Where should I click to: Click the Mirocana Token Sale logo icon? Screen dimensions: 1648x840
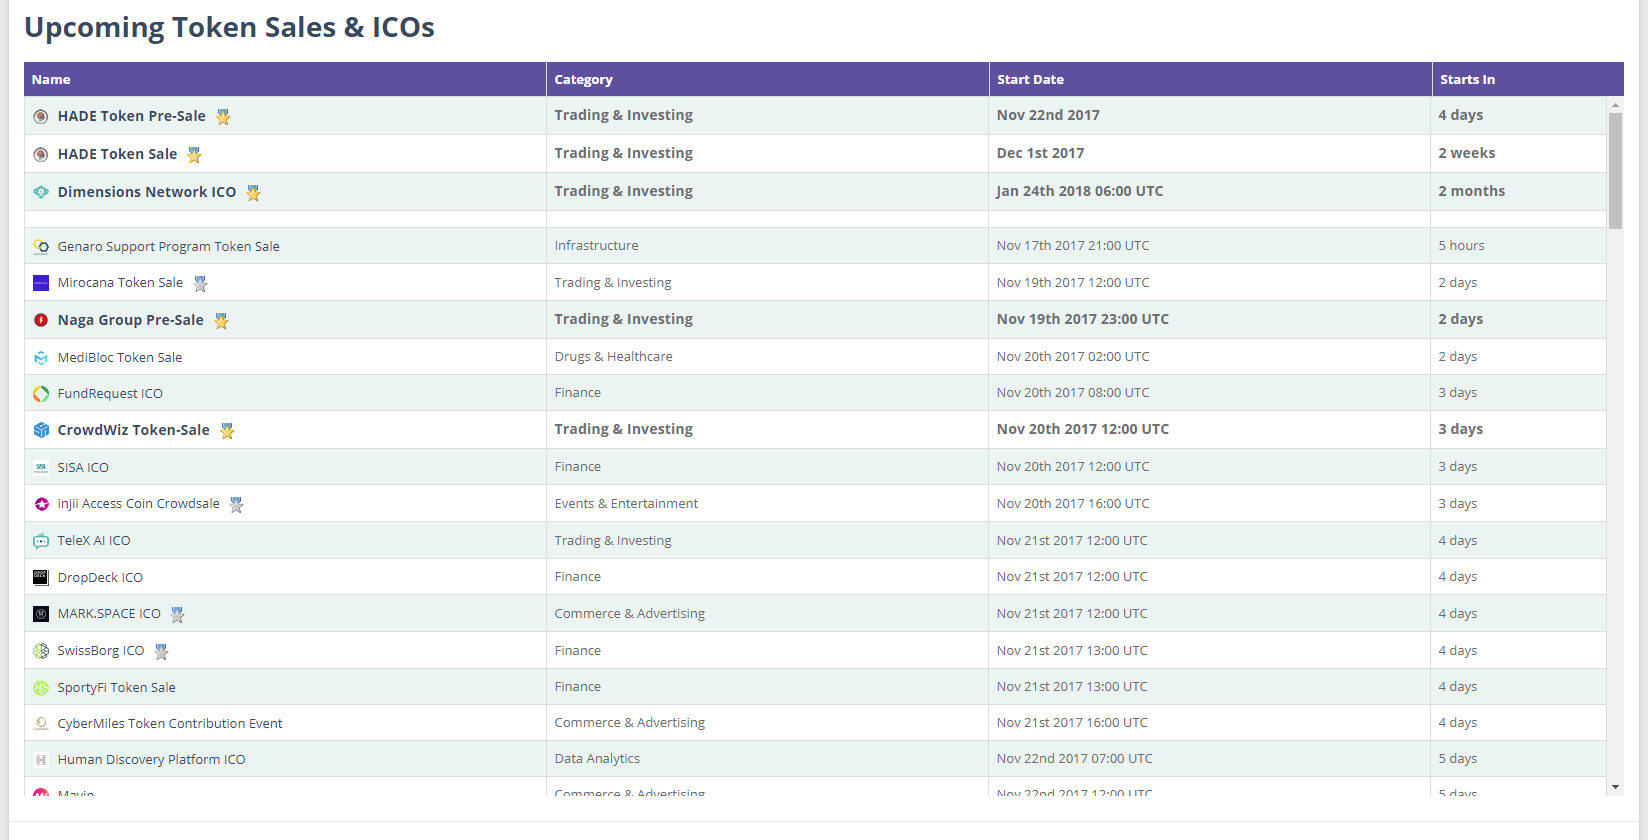pos(41,283)
